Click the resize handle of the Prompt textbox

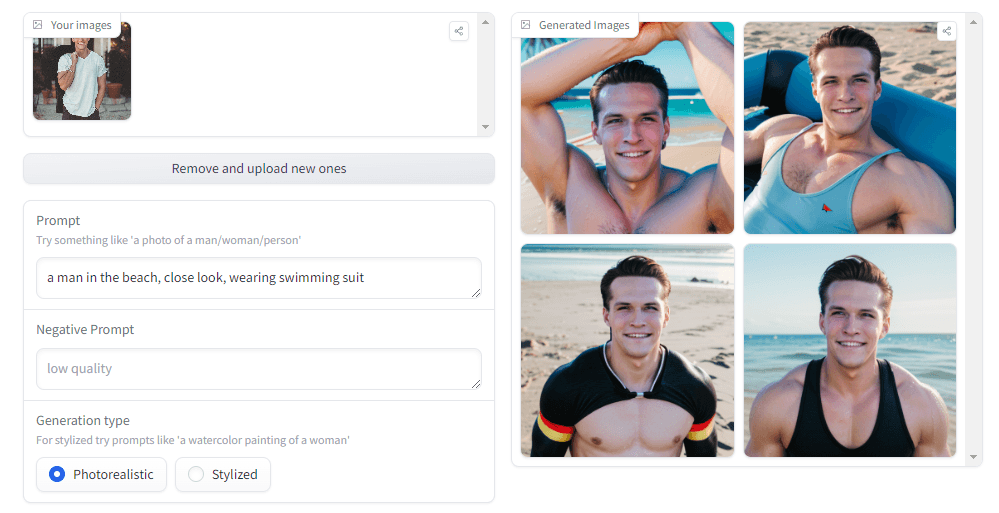pyautogui.click(x=476, y=293)
